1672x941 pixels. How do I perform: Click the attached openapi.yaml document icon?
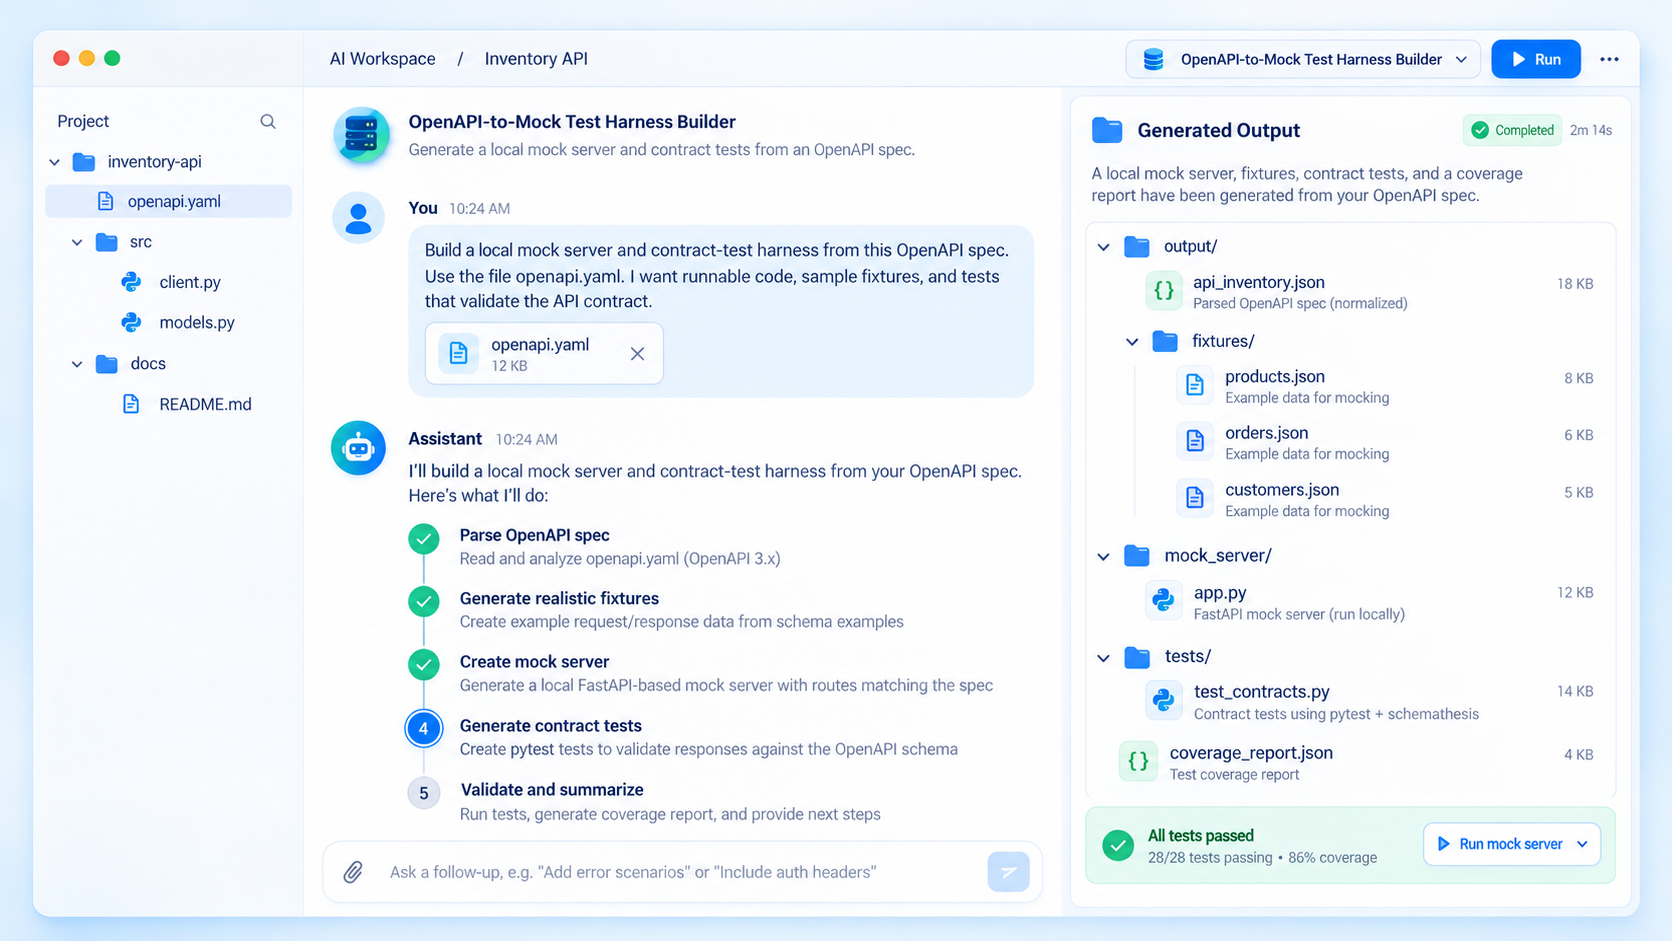(x=458, y=353)
